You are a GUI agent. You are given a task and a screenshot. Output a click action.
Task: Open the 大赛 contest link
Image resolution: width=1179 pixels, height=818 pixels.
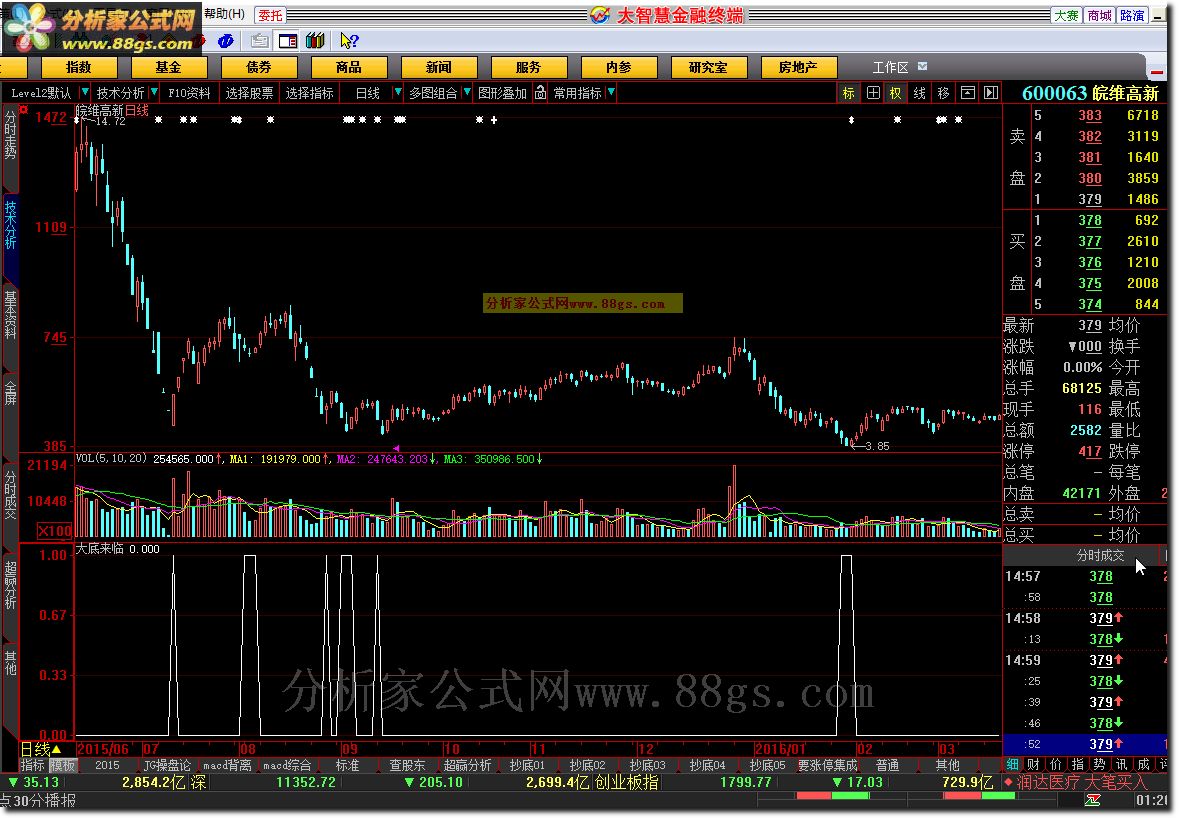(x=1066, y=15)
